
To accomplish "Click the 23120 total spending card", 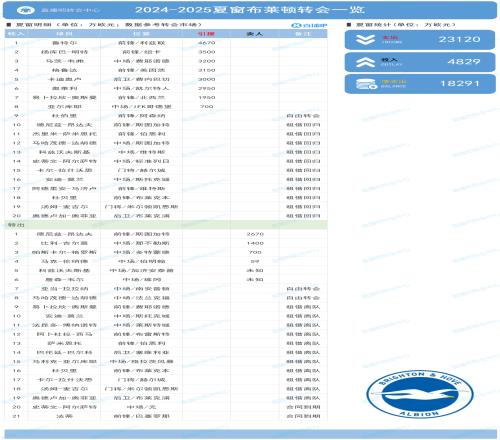I will tap(420, 40).
